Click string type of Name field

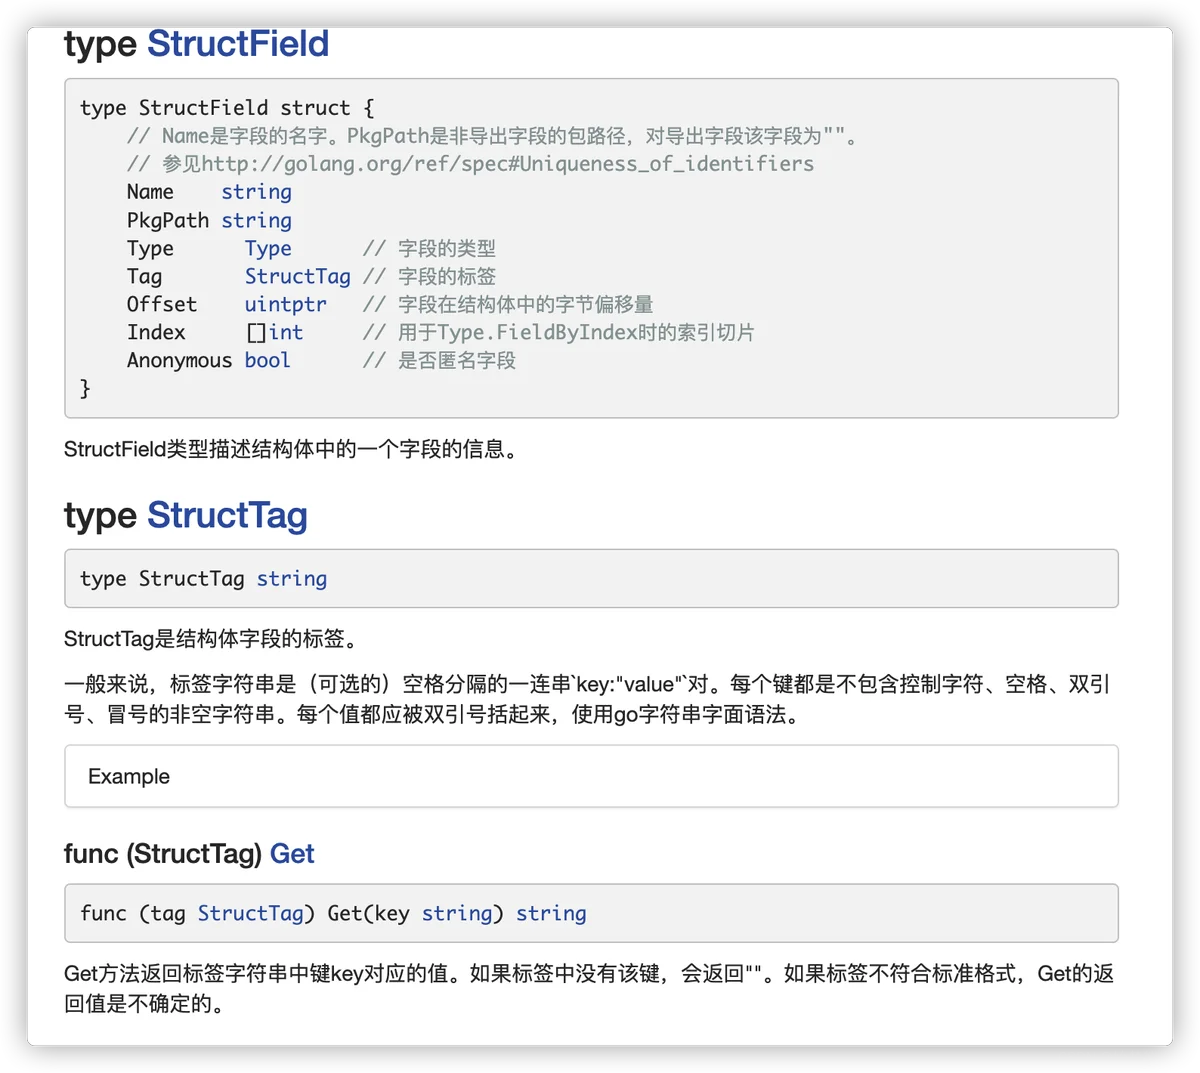(256, 192)
